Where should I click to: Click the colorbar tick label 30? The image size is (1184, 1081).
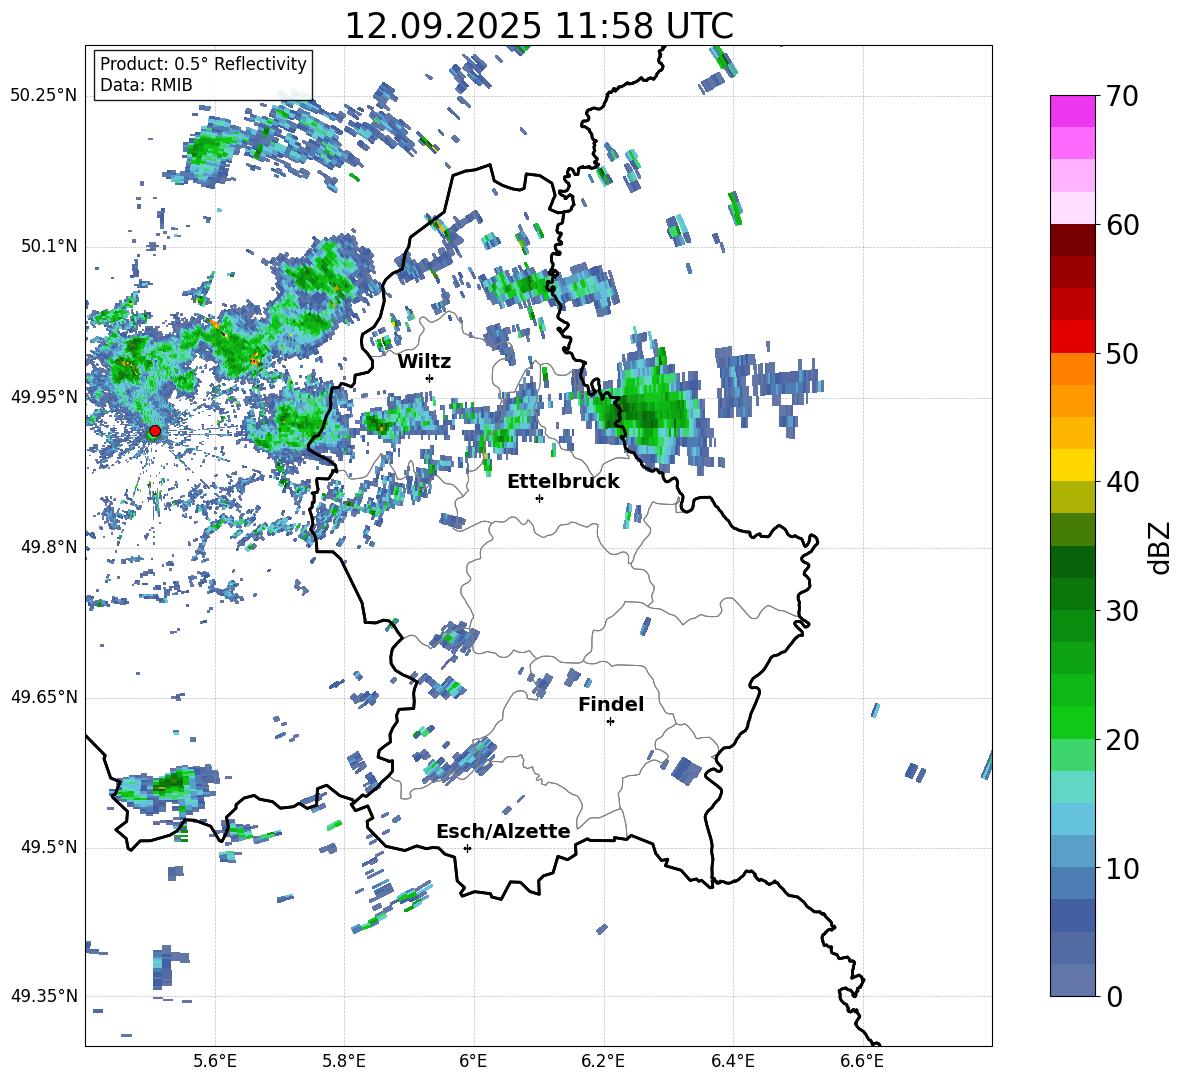[x=1122, y=611]
